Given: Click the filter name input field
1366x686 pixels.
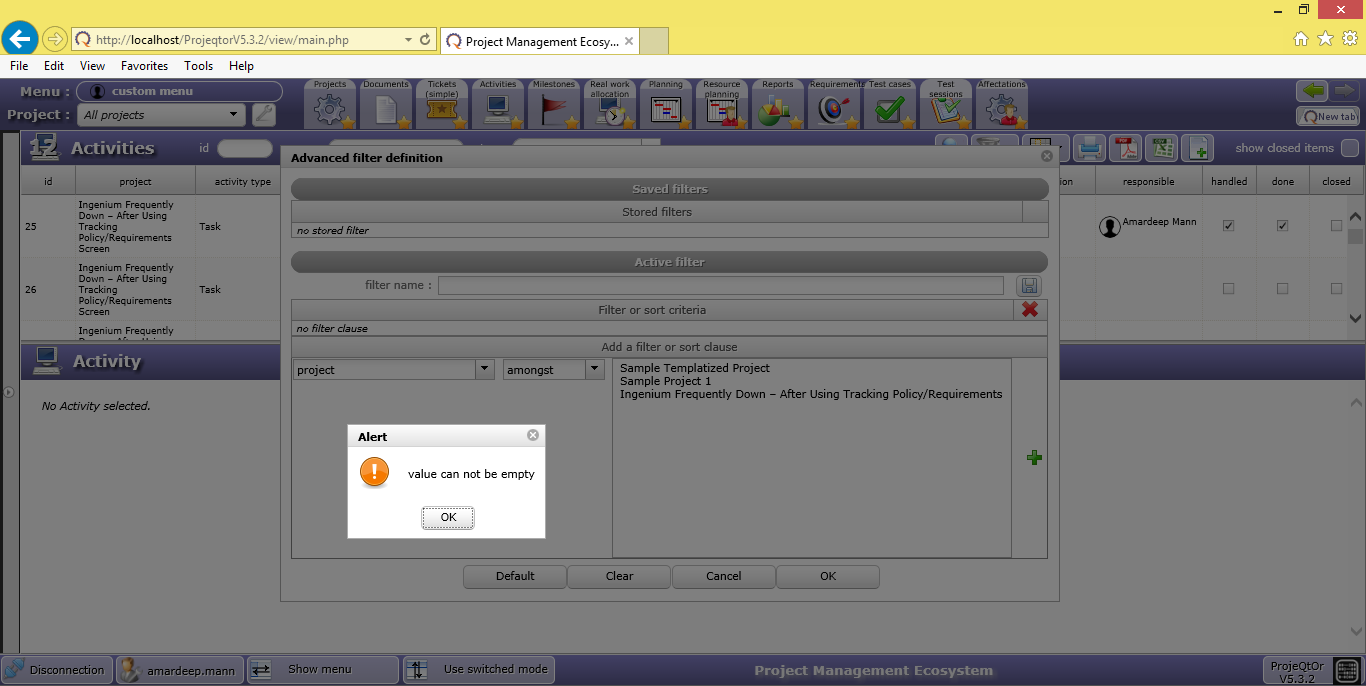Looking at the screenshot, I should [x=720, y=286].
